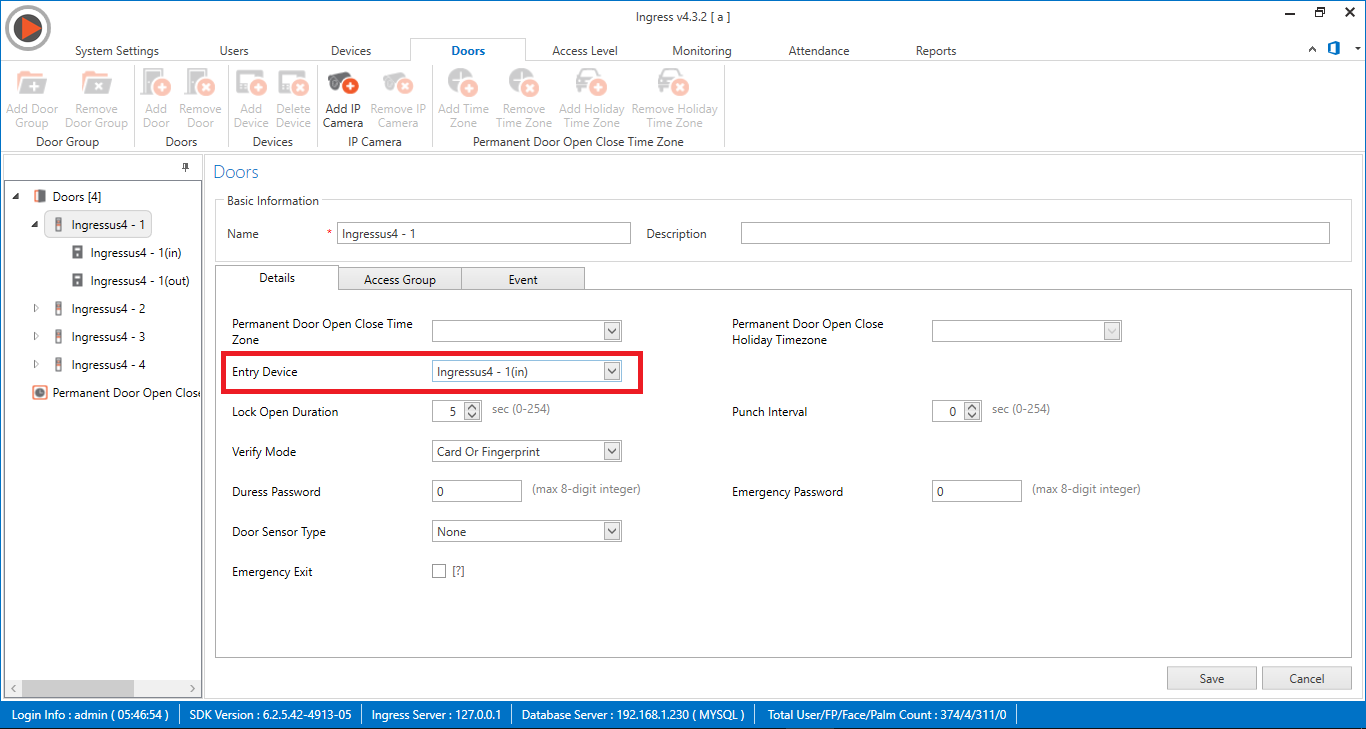Click the Delete Device ribbon icon

(x=293, y=84)
